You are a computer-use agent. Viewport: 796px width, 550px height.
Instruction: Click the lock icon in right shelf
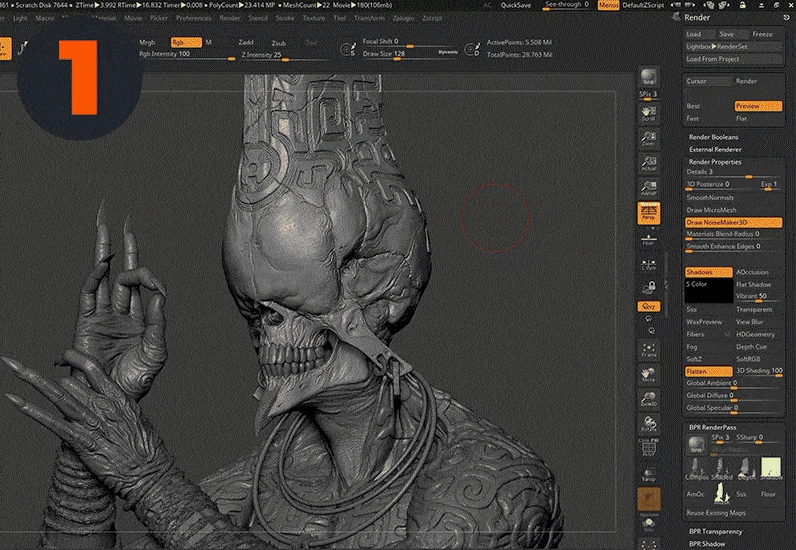tap(648, 288)
